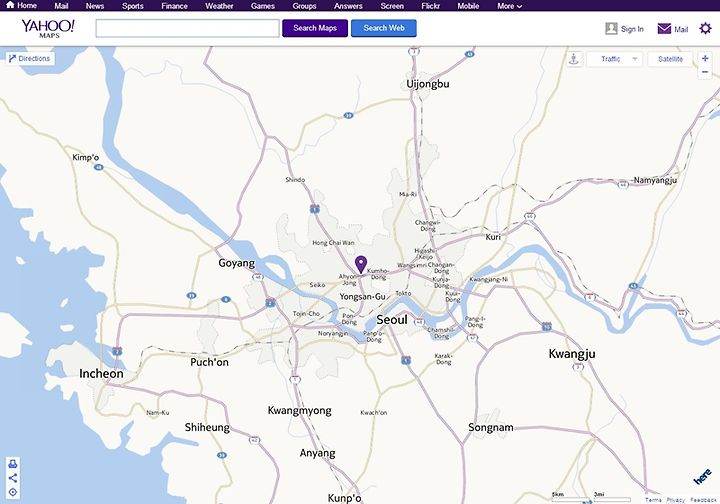Click the Hong Chai Wan label
Screen dimensions: 720x504
pyautogui.click(x=333, y=243)
